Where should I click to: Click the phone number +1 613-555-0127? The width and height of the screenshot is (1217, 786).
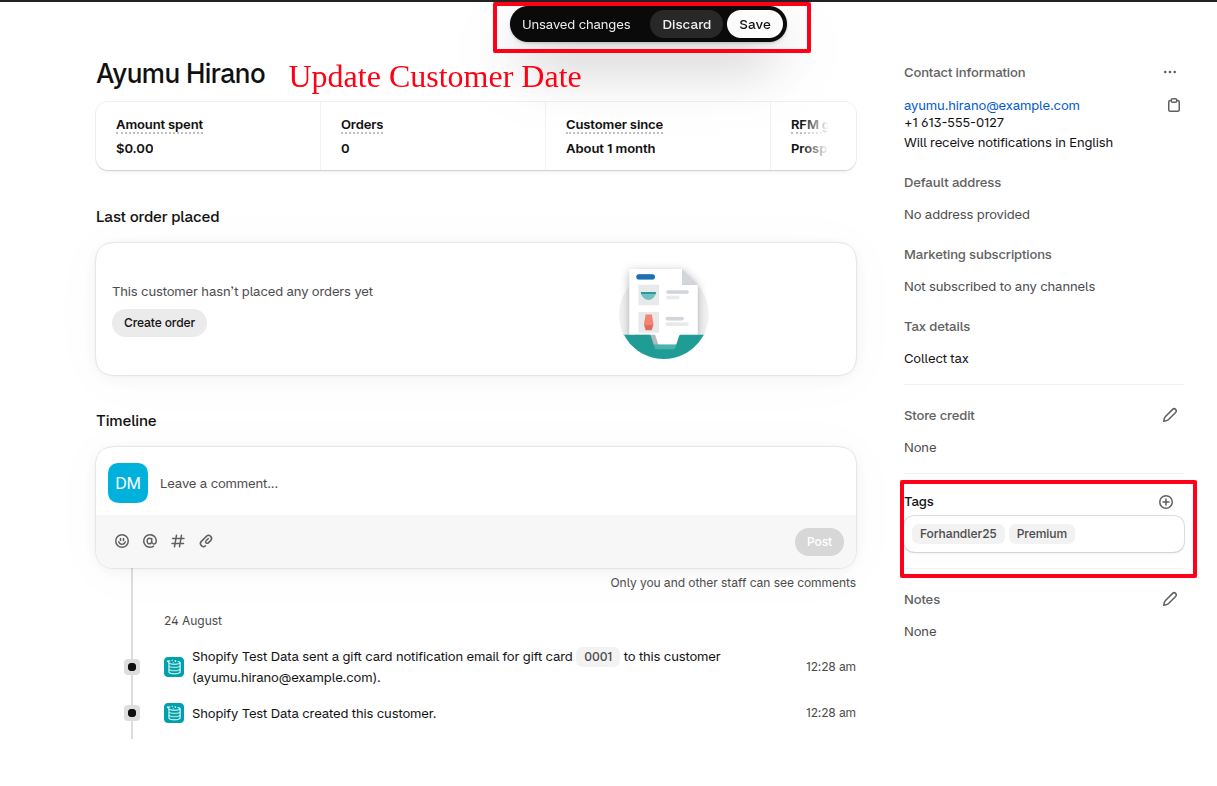pos(954,123)
